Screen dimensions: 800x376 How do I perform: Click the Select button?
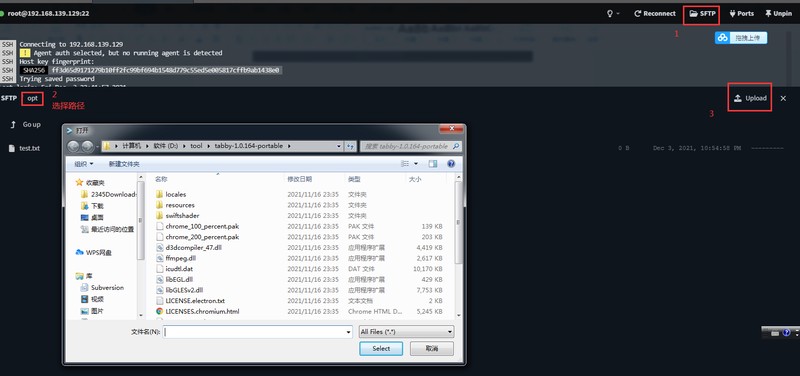tap(381, 348)
